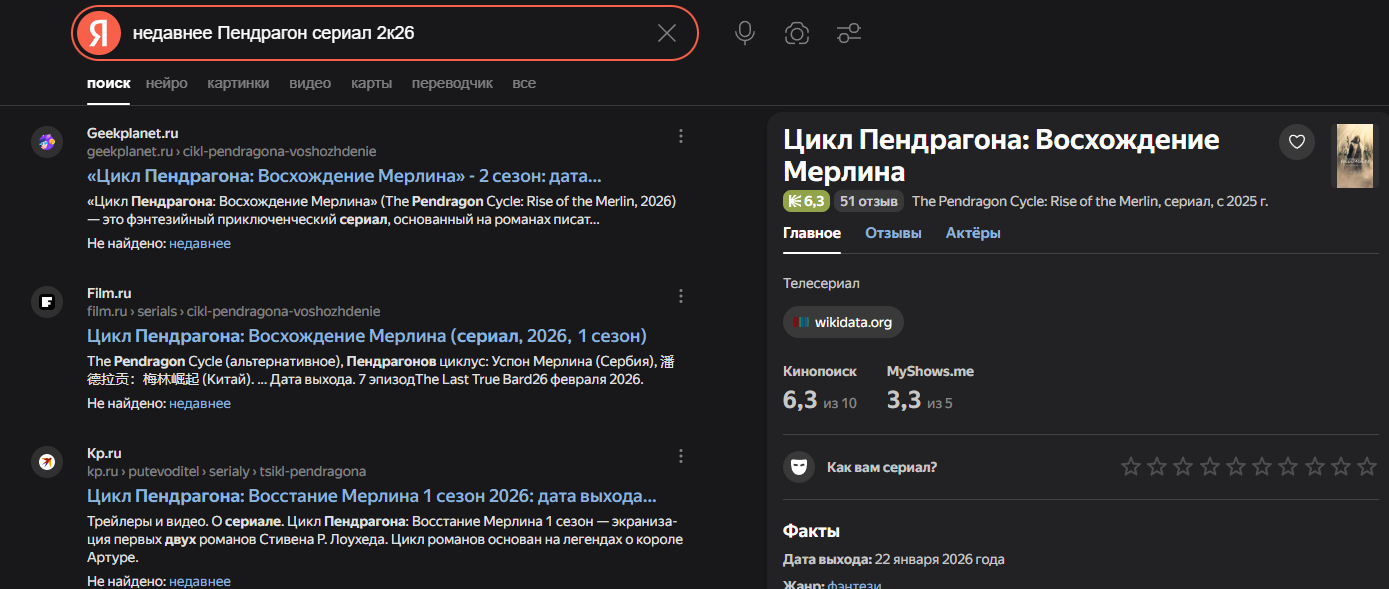Open the kp.ru › putevoditel breadcrumb URL

pos(226,471)
